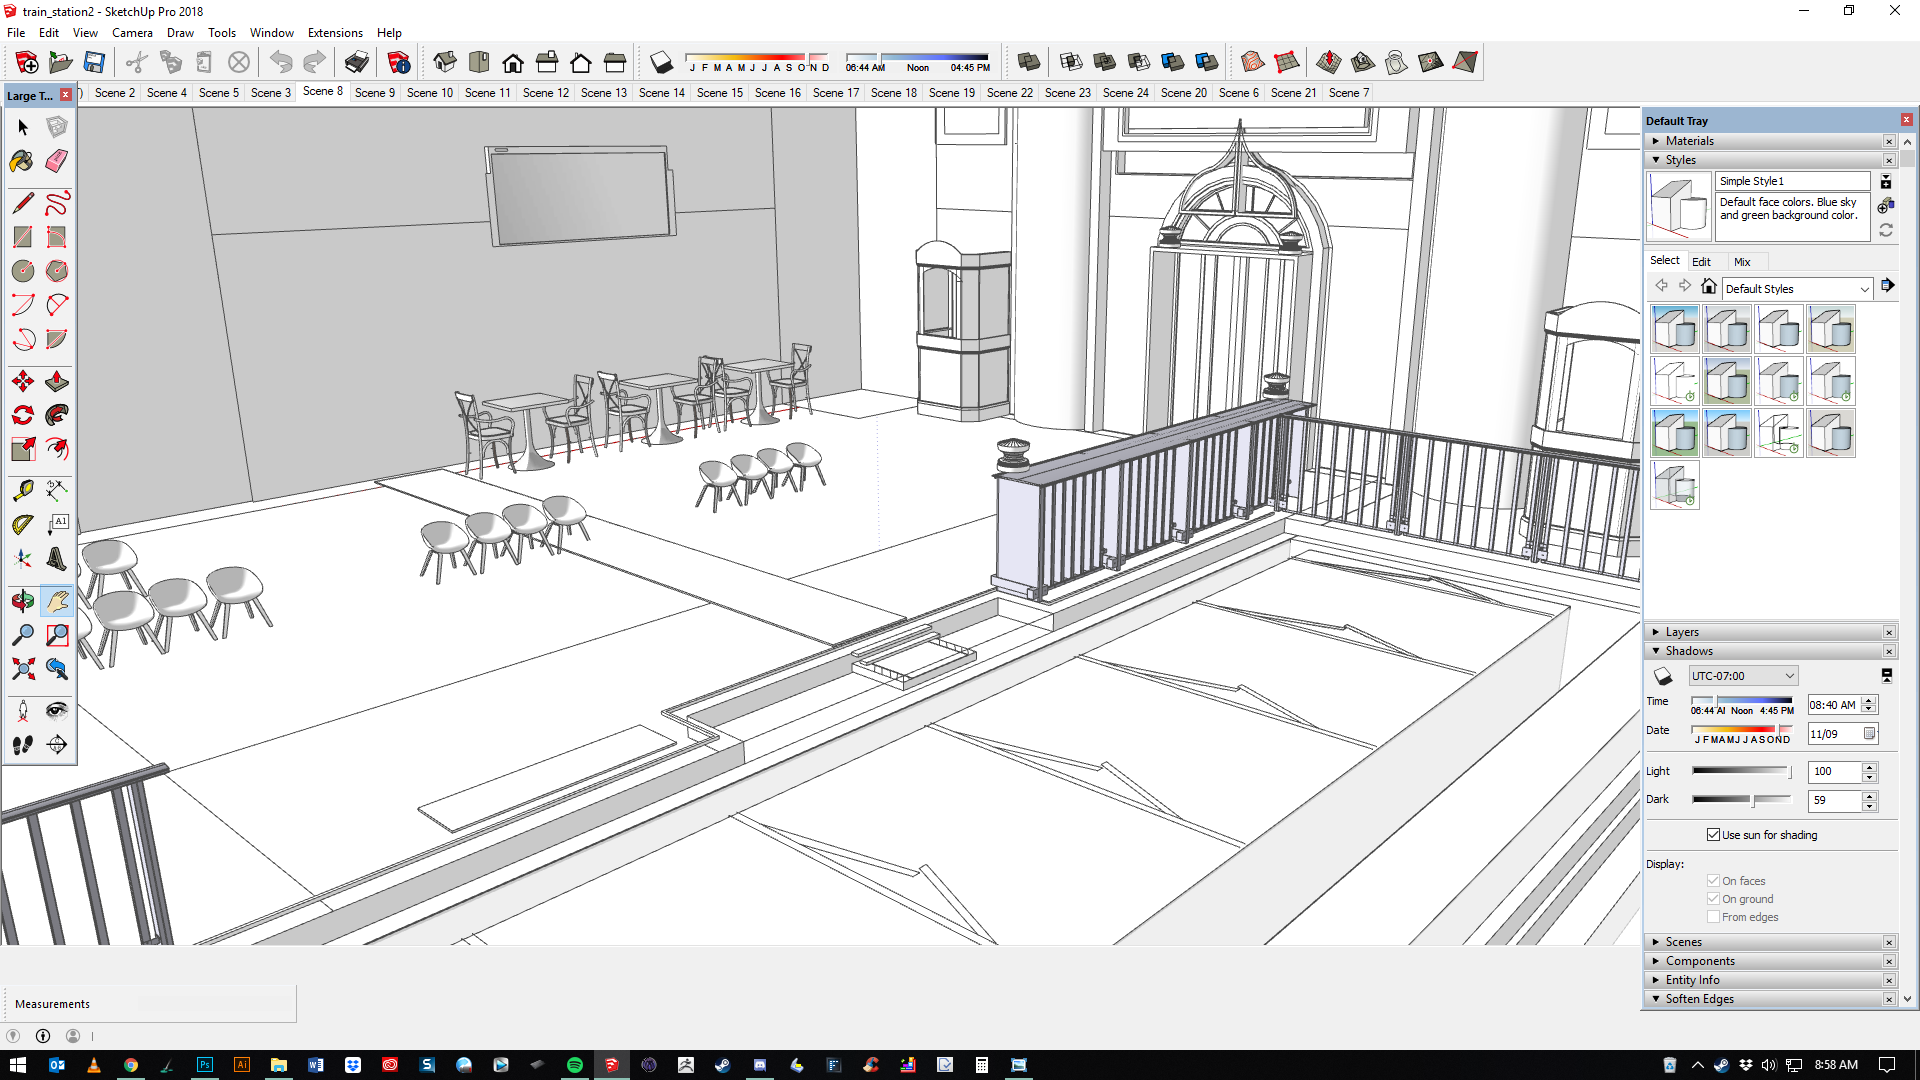Open the Extensions menu
This screenshot has width=1920, height=1080.
pyautogui.click(x=335, y=33)
